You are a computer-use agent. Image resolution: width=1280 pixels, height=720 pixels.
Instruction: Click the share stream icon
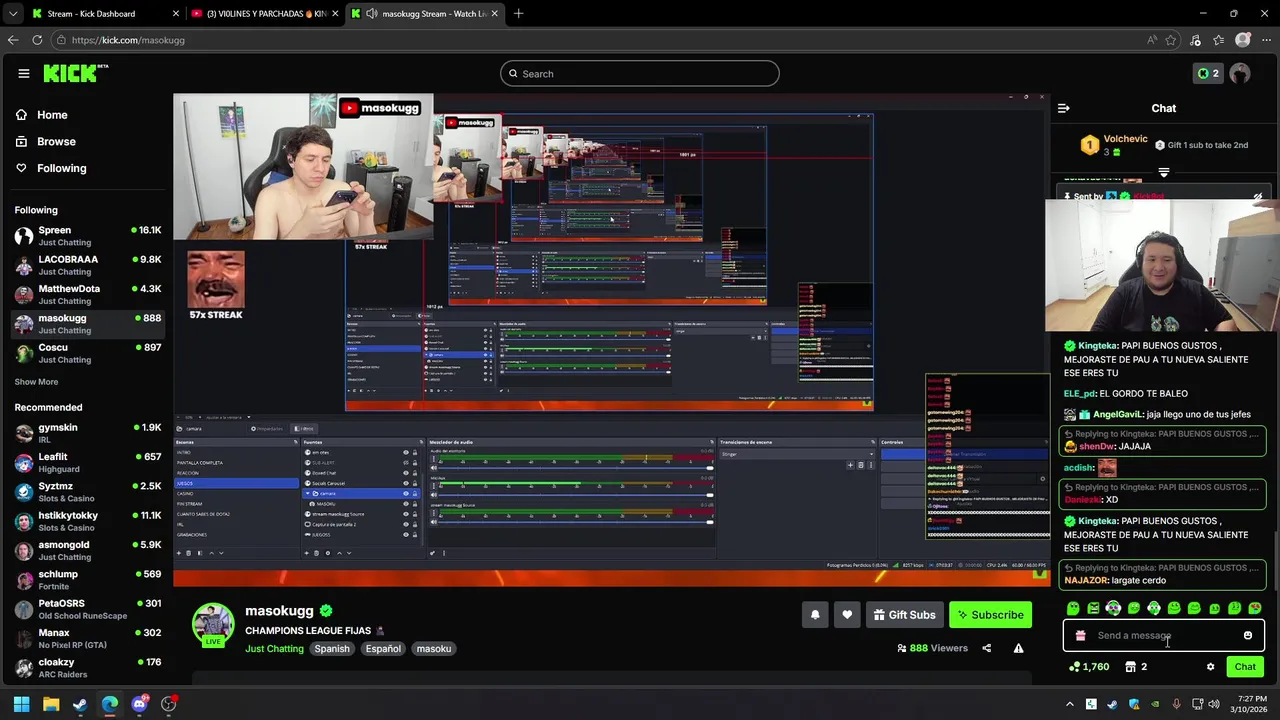click(986, 648)
